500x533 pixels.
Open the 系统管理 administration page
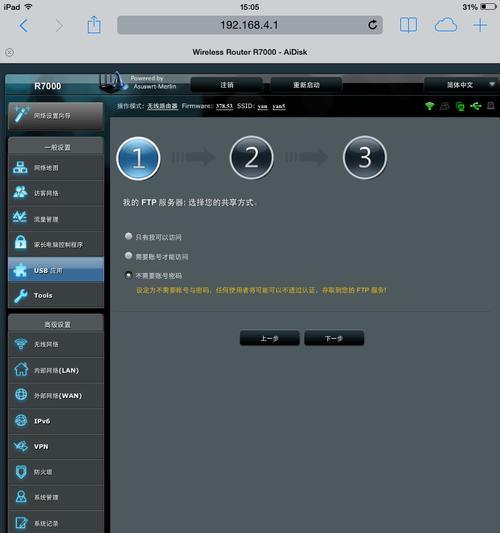(56, 497)
